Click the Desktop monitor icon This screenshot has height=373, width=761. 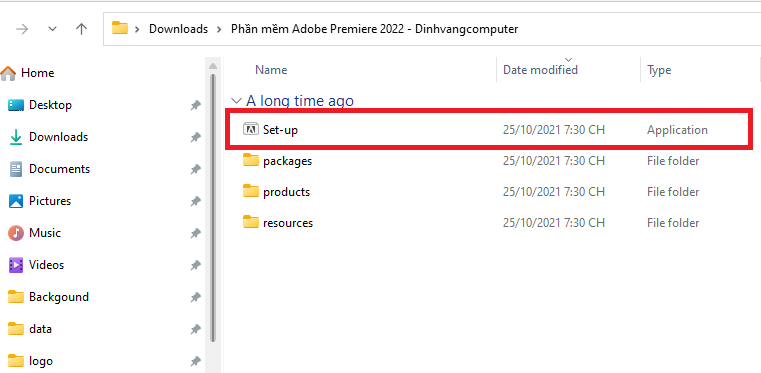click(16, 105)
